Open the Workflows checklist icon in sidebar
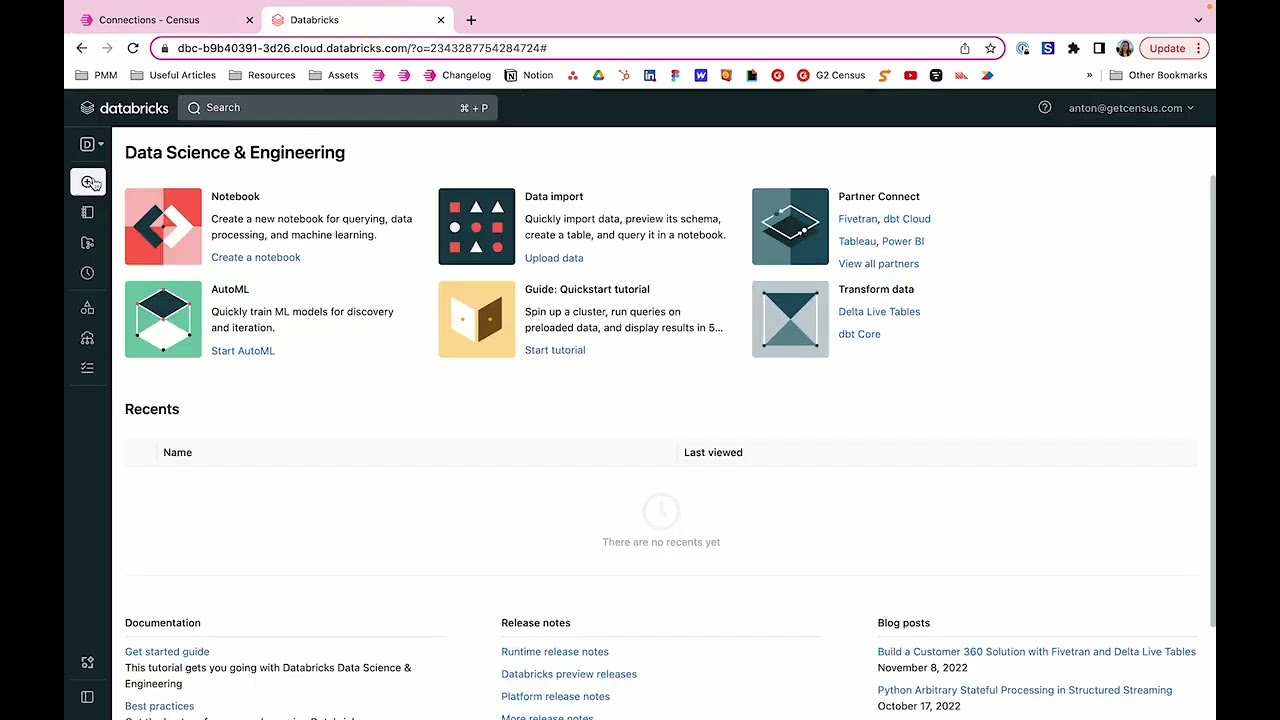 click(x=87, y=368)
